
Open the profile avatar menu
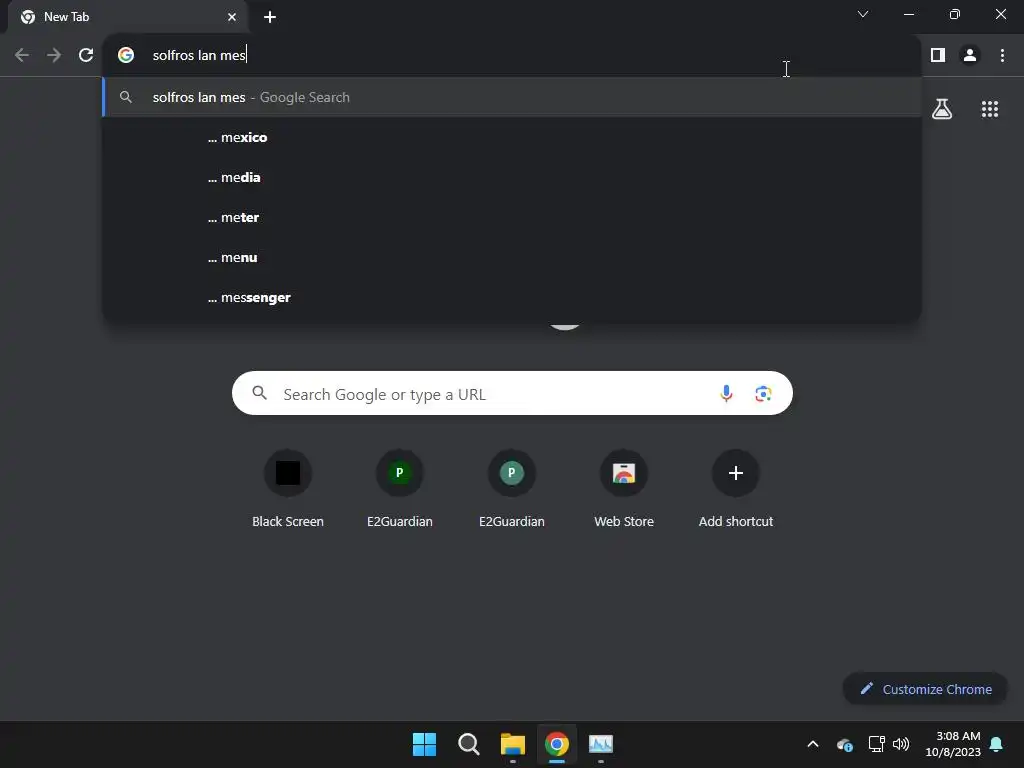[x=970, y=55]
